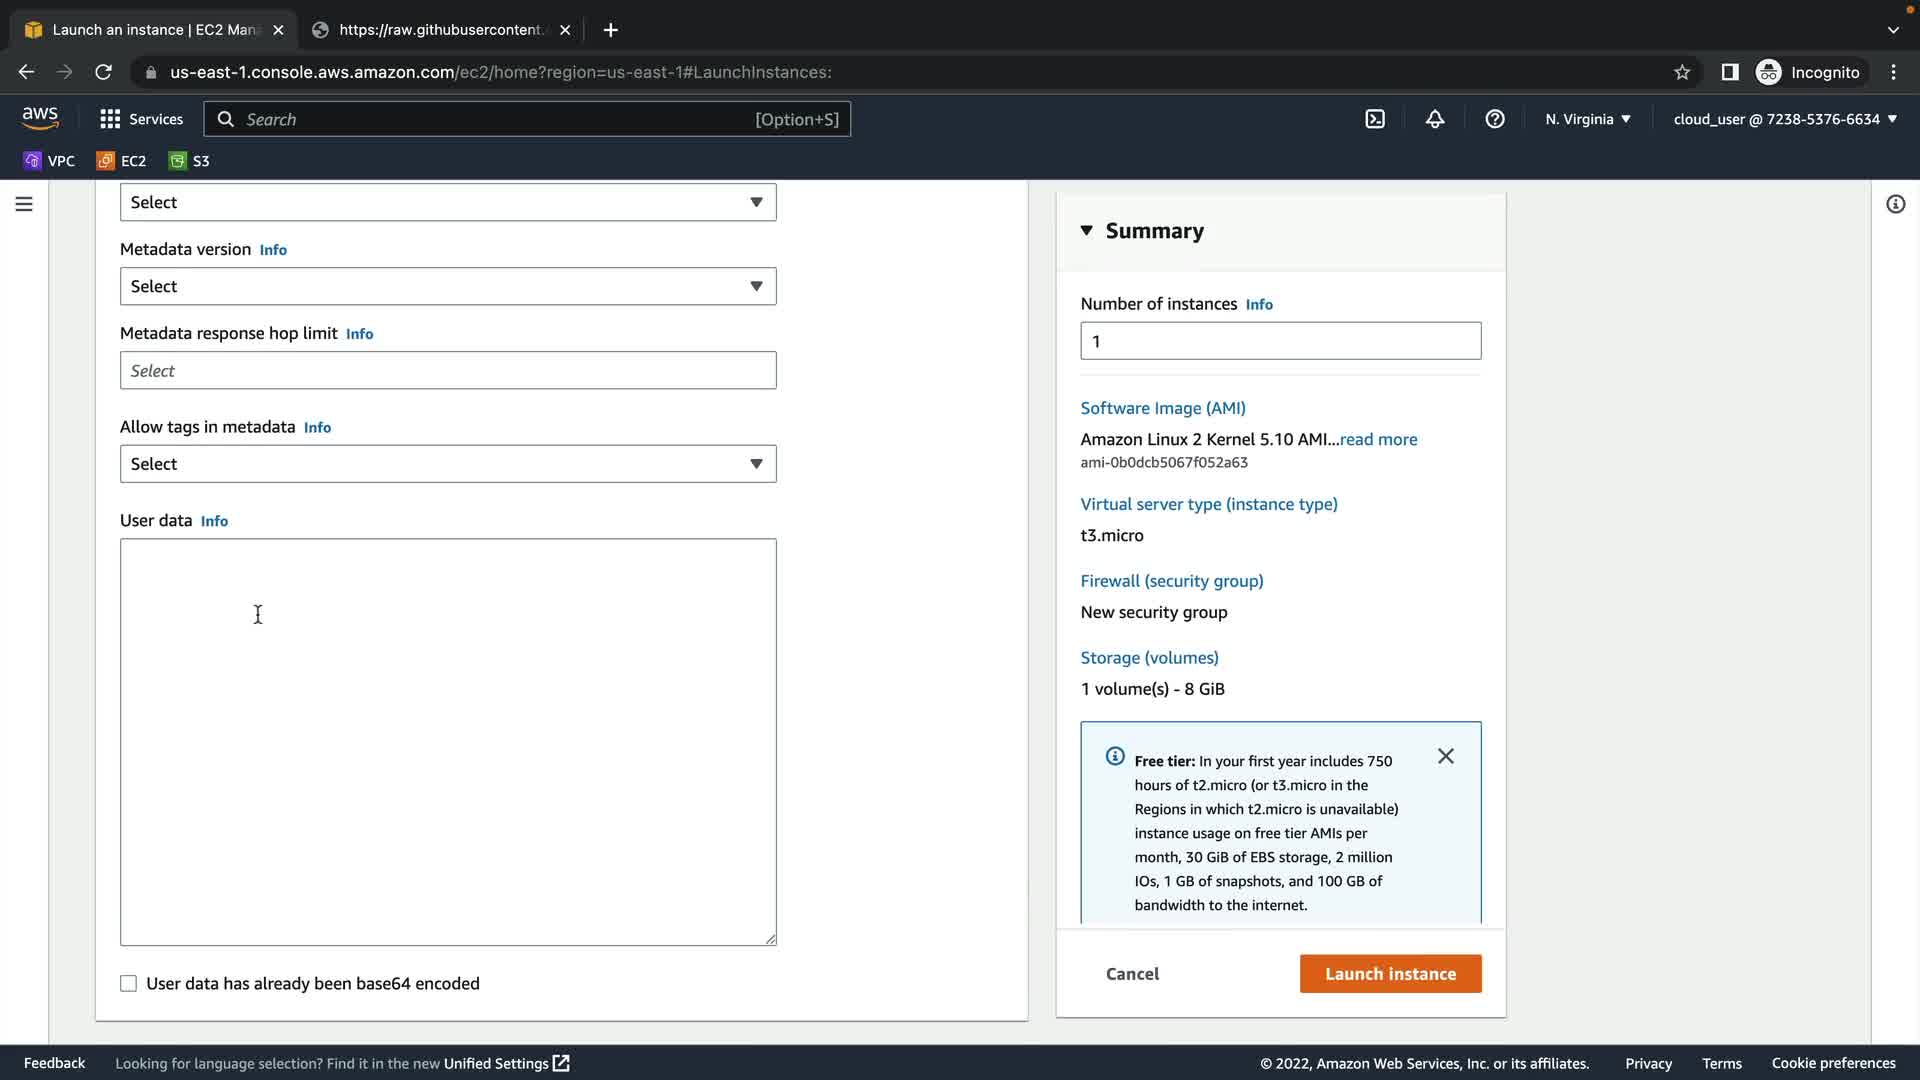Click the AWS logo home
Viewport: 1920px width, 1080px height.
click(40, 118)
